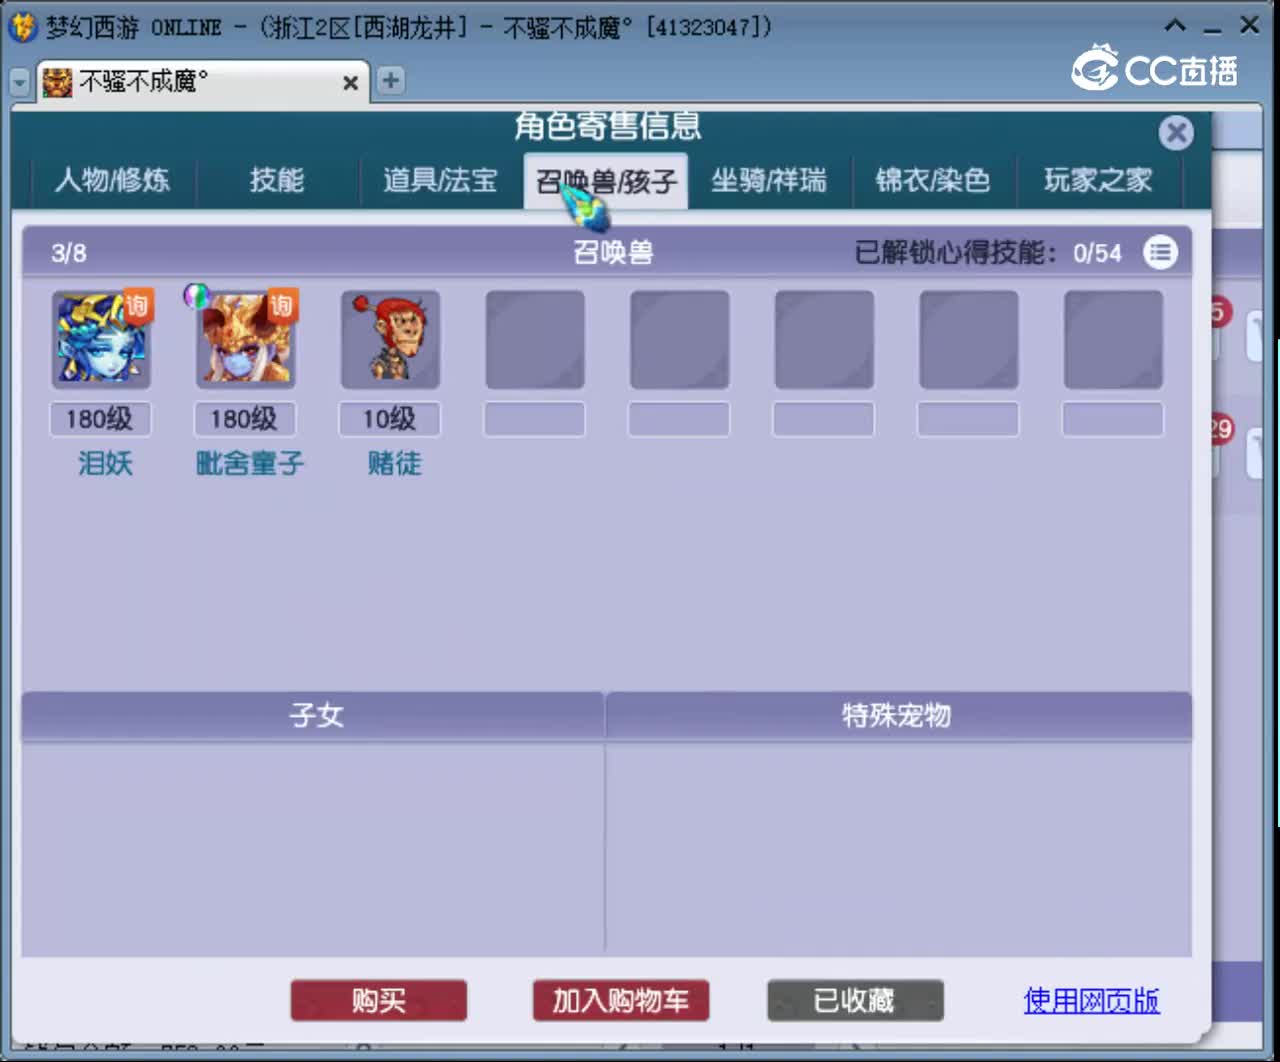Click the game logo icon in title bar
1280x1062 pixels.
point(22,27)
